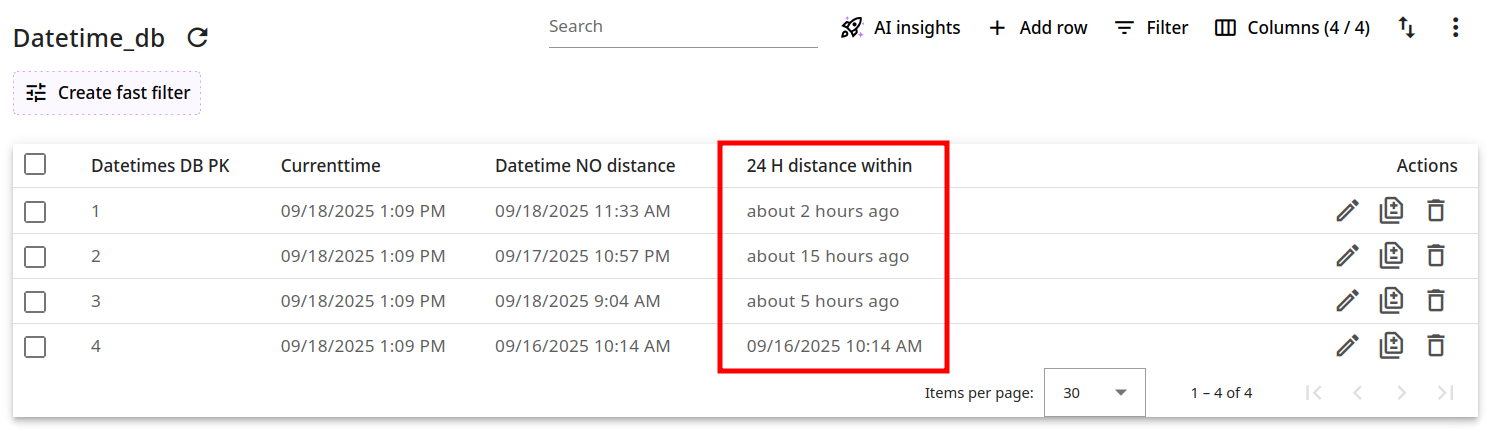Open the Filter options
This screenshot has width=1487, height=429.
[1151, 28]
